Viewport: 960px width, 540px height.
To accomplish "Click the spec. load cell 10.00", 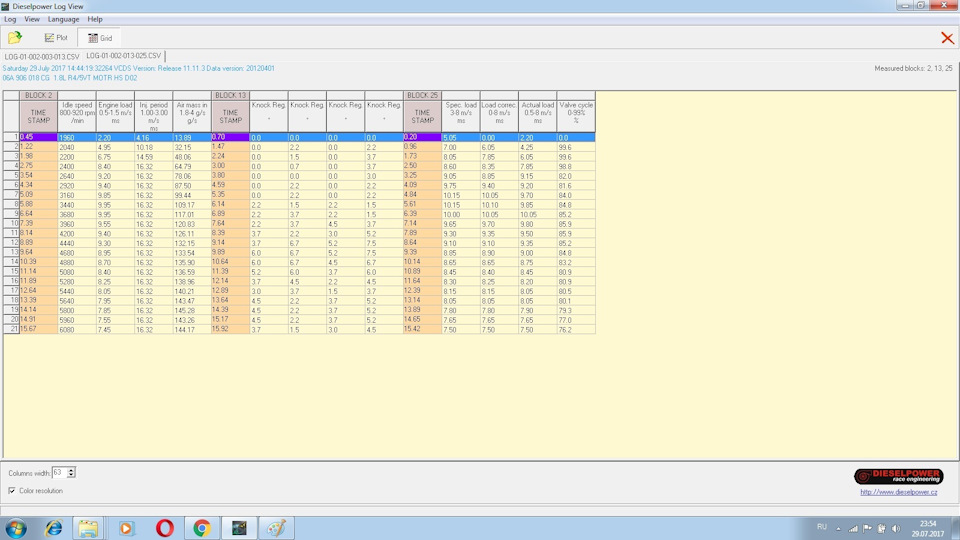I will (x=461, y=214).
